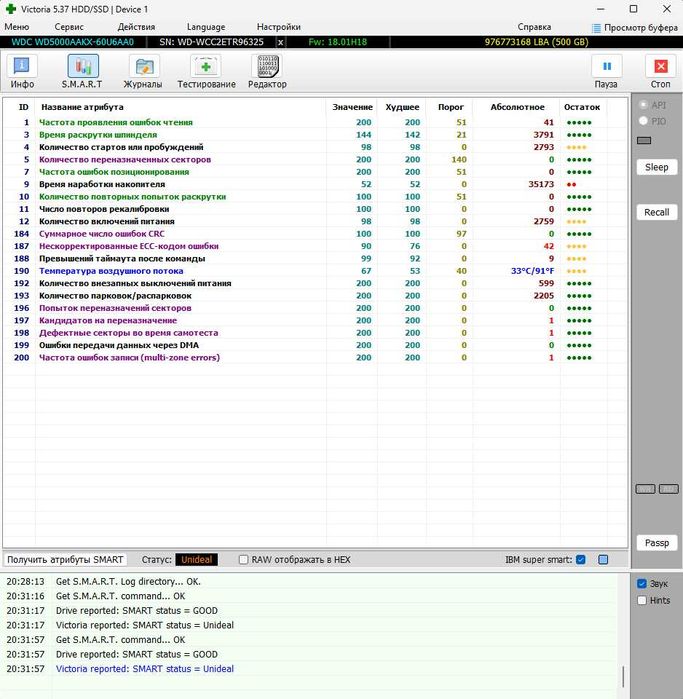Click the log panel scrollbar
Image resolution: width=683 pixels, height=699 pixels.
click(623, 677)
